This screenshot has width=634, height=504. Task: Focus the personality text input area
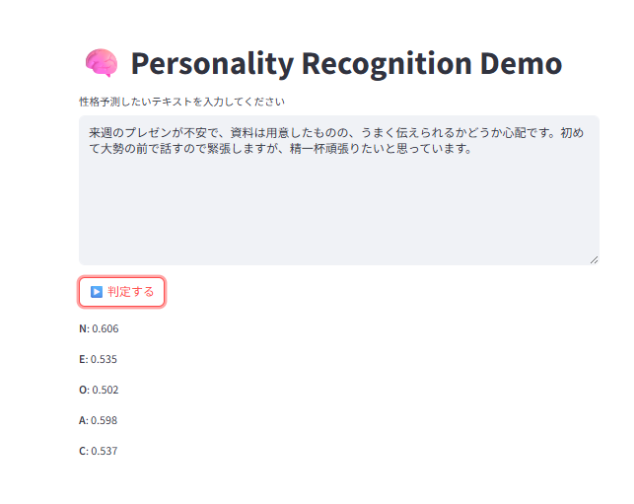pos(339,190)
